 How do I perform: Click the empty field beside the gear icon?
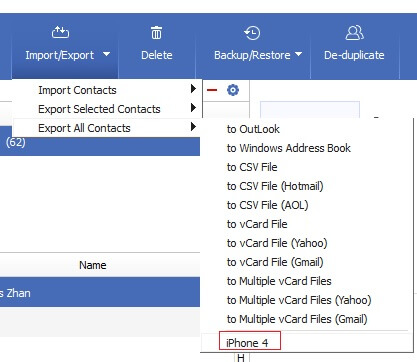(x=310, y=109)
